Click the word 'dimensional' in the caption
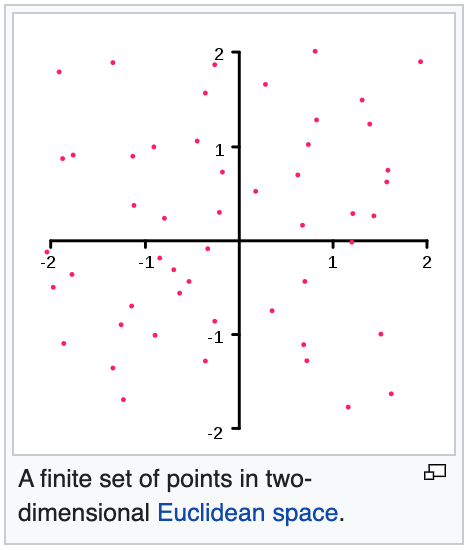The image size is (470, 550). (84, 513)
